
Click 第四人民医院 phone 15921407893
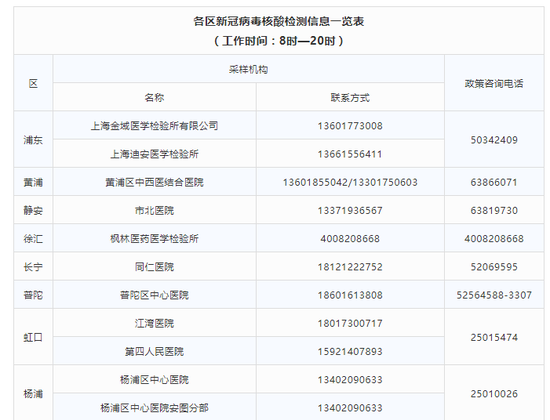pyautogui.click(x=350, y=351)
